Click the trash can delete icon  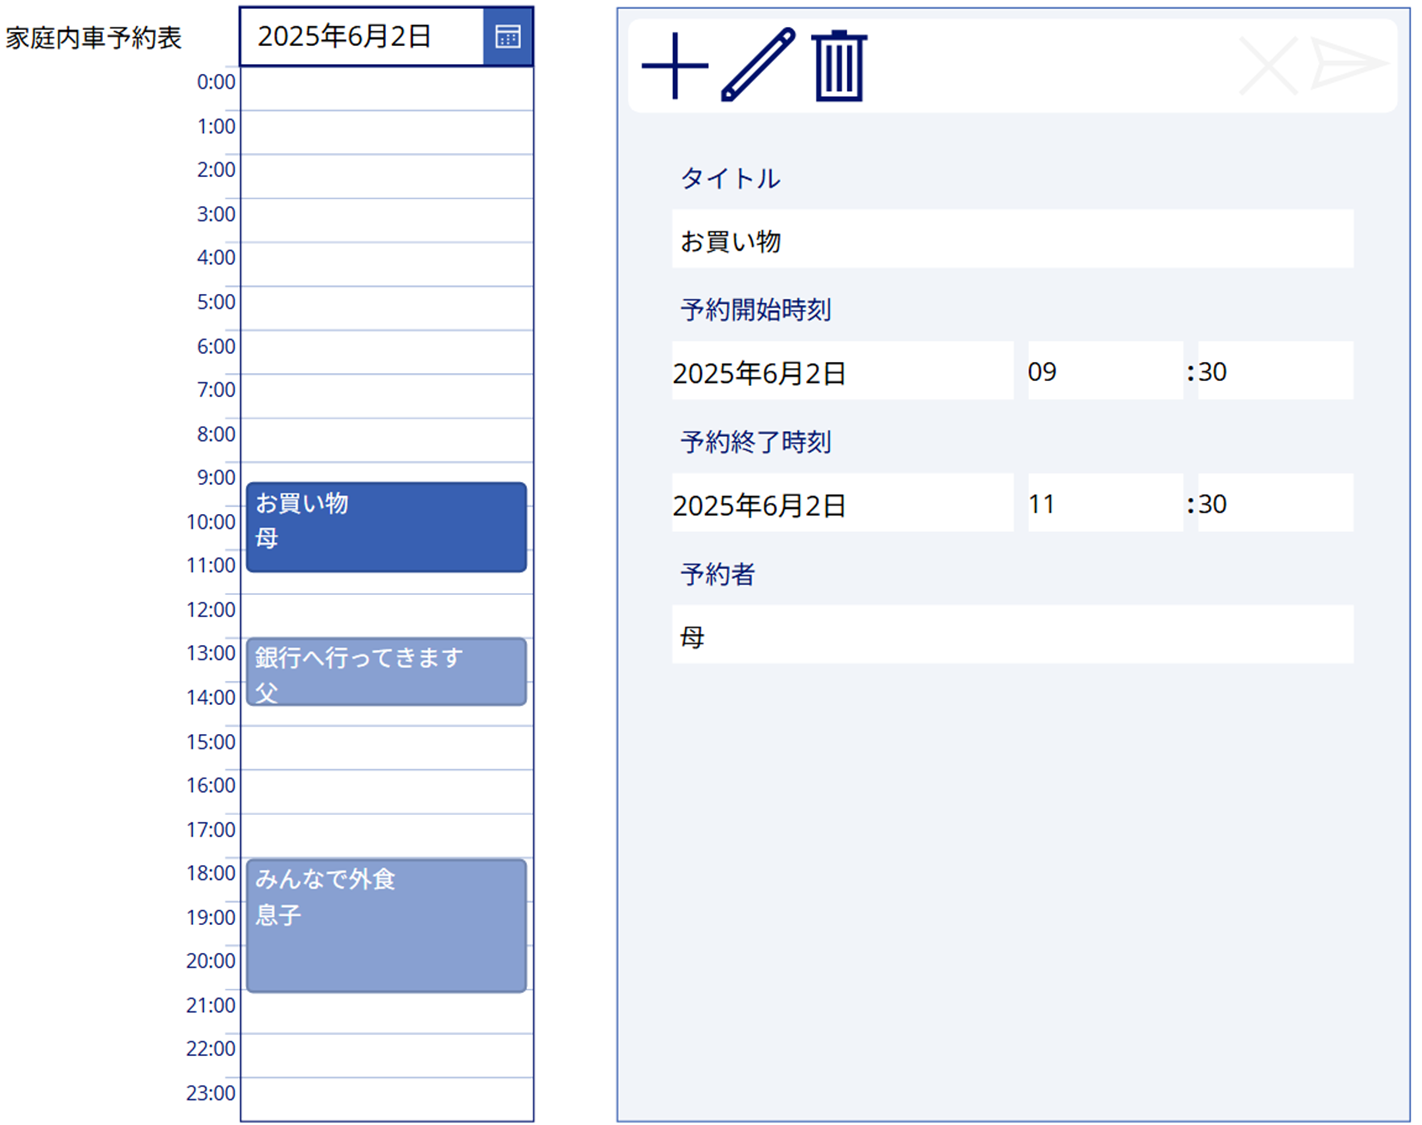coord(839,66)
